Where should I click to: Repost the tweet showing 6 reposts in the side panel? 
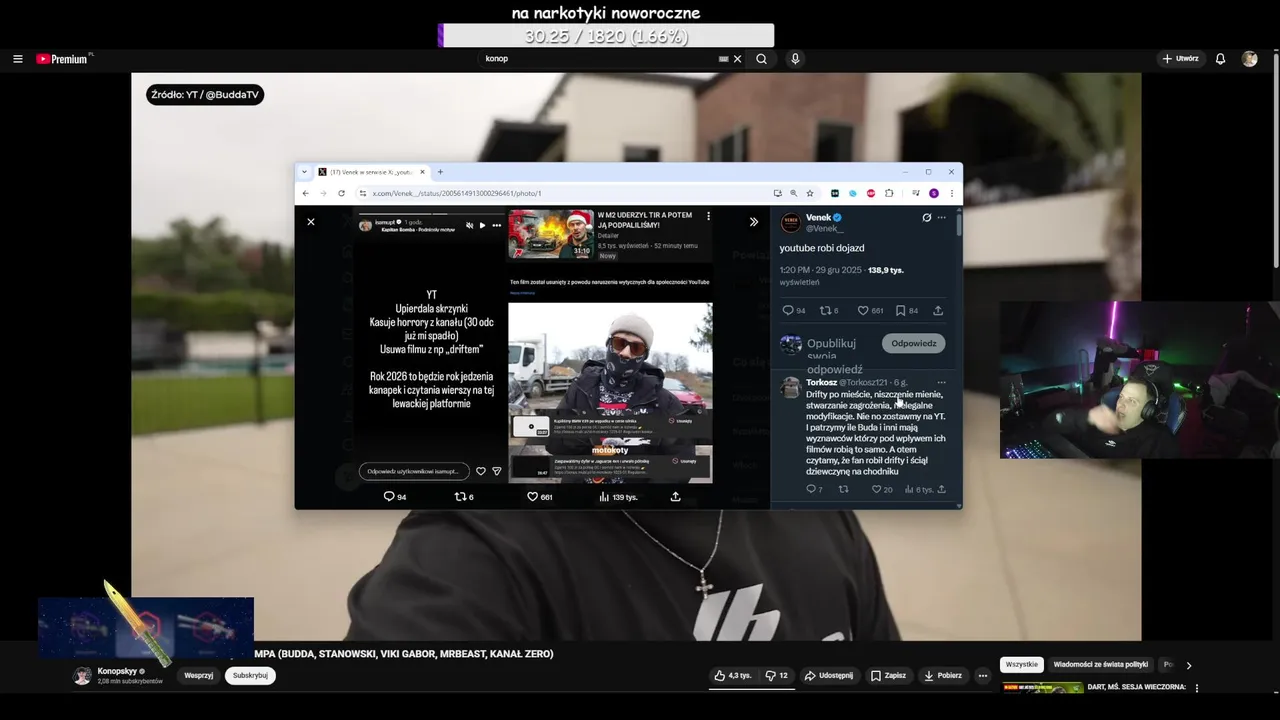829,310
